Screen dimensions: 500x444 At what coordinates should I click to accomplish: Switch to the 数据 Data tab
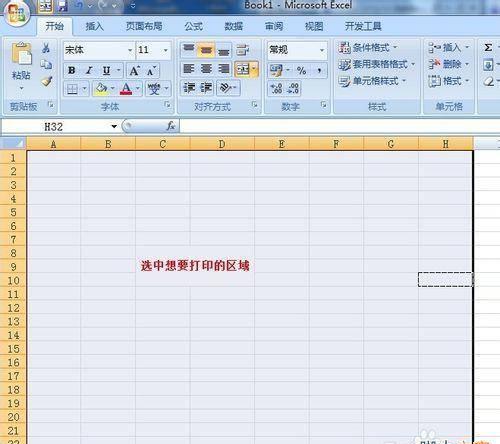tap(234, 26)
